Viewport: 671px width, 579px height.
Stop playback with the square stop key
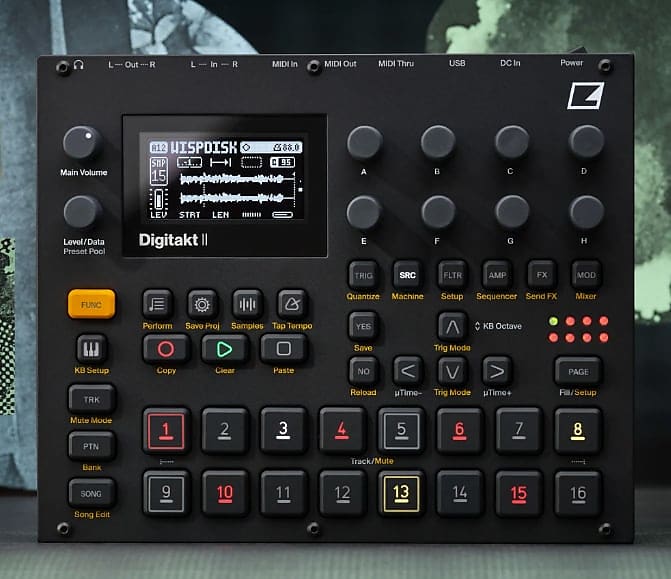click(x=283, y=349)
